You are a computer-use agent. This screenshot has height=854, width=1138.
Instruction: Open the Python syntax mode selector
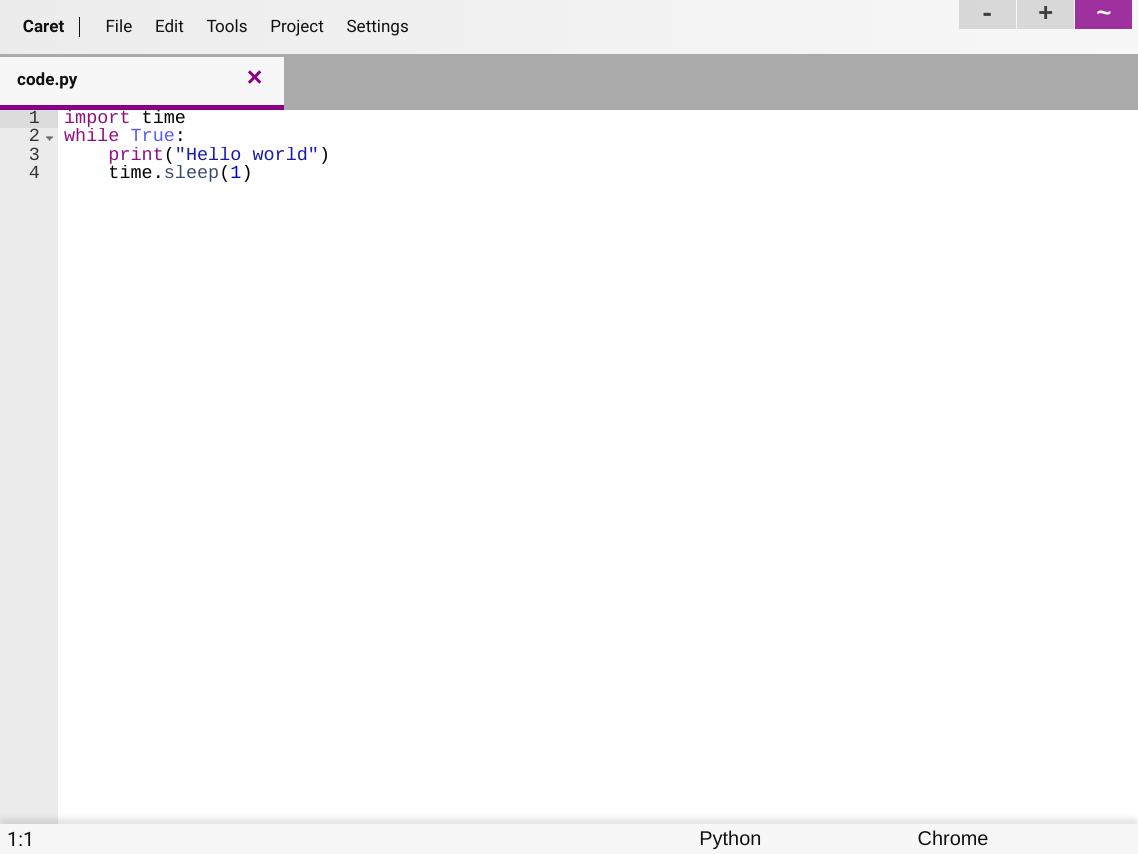[x=729, y=839]
